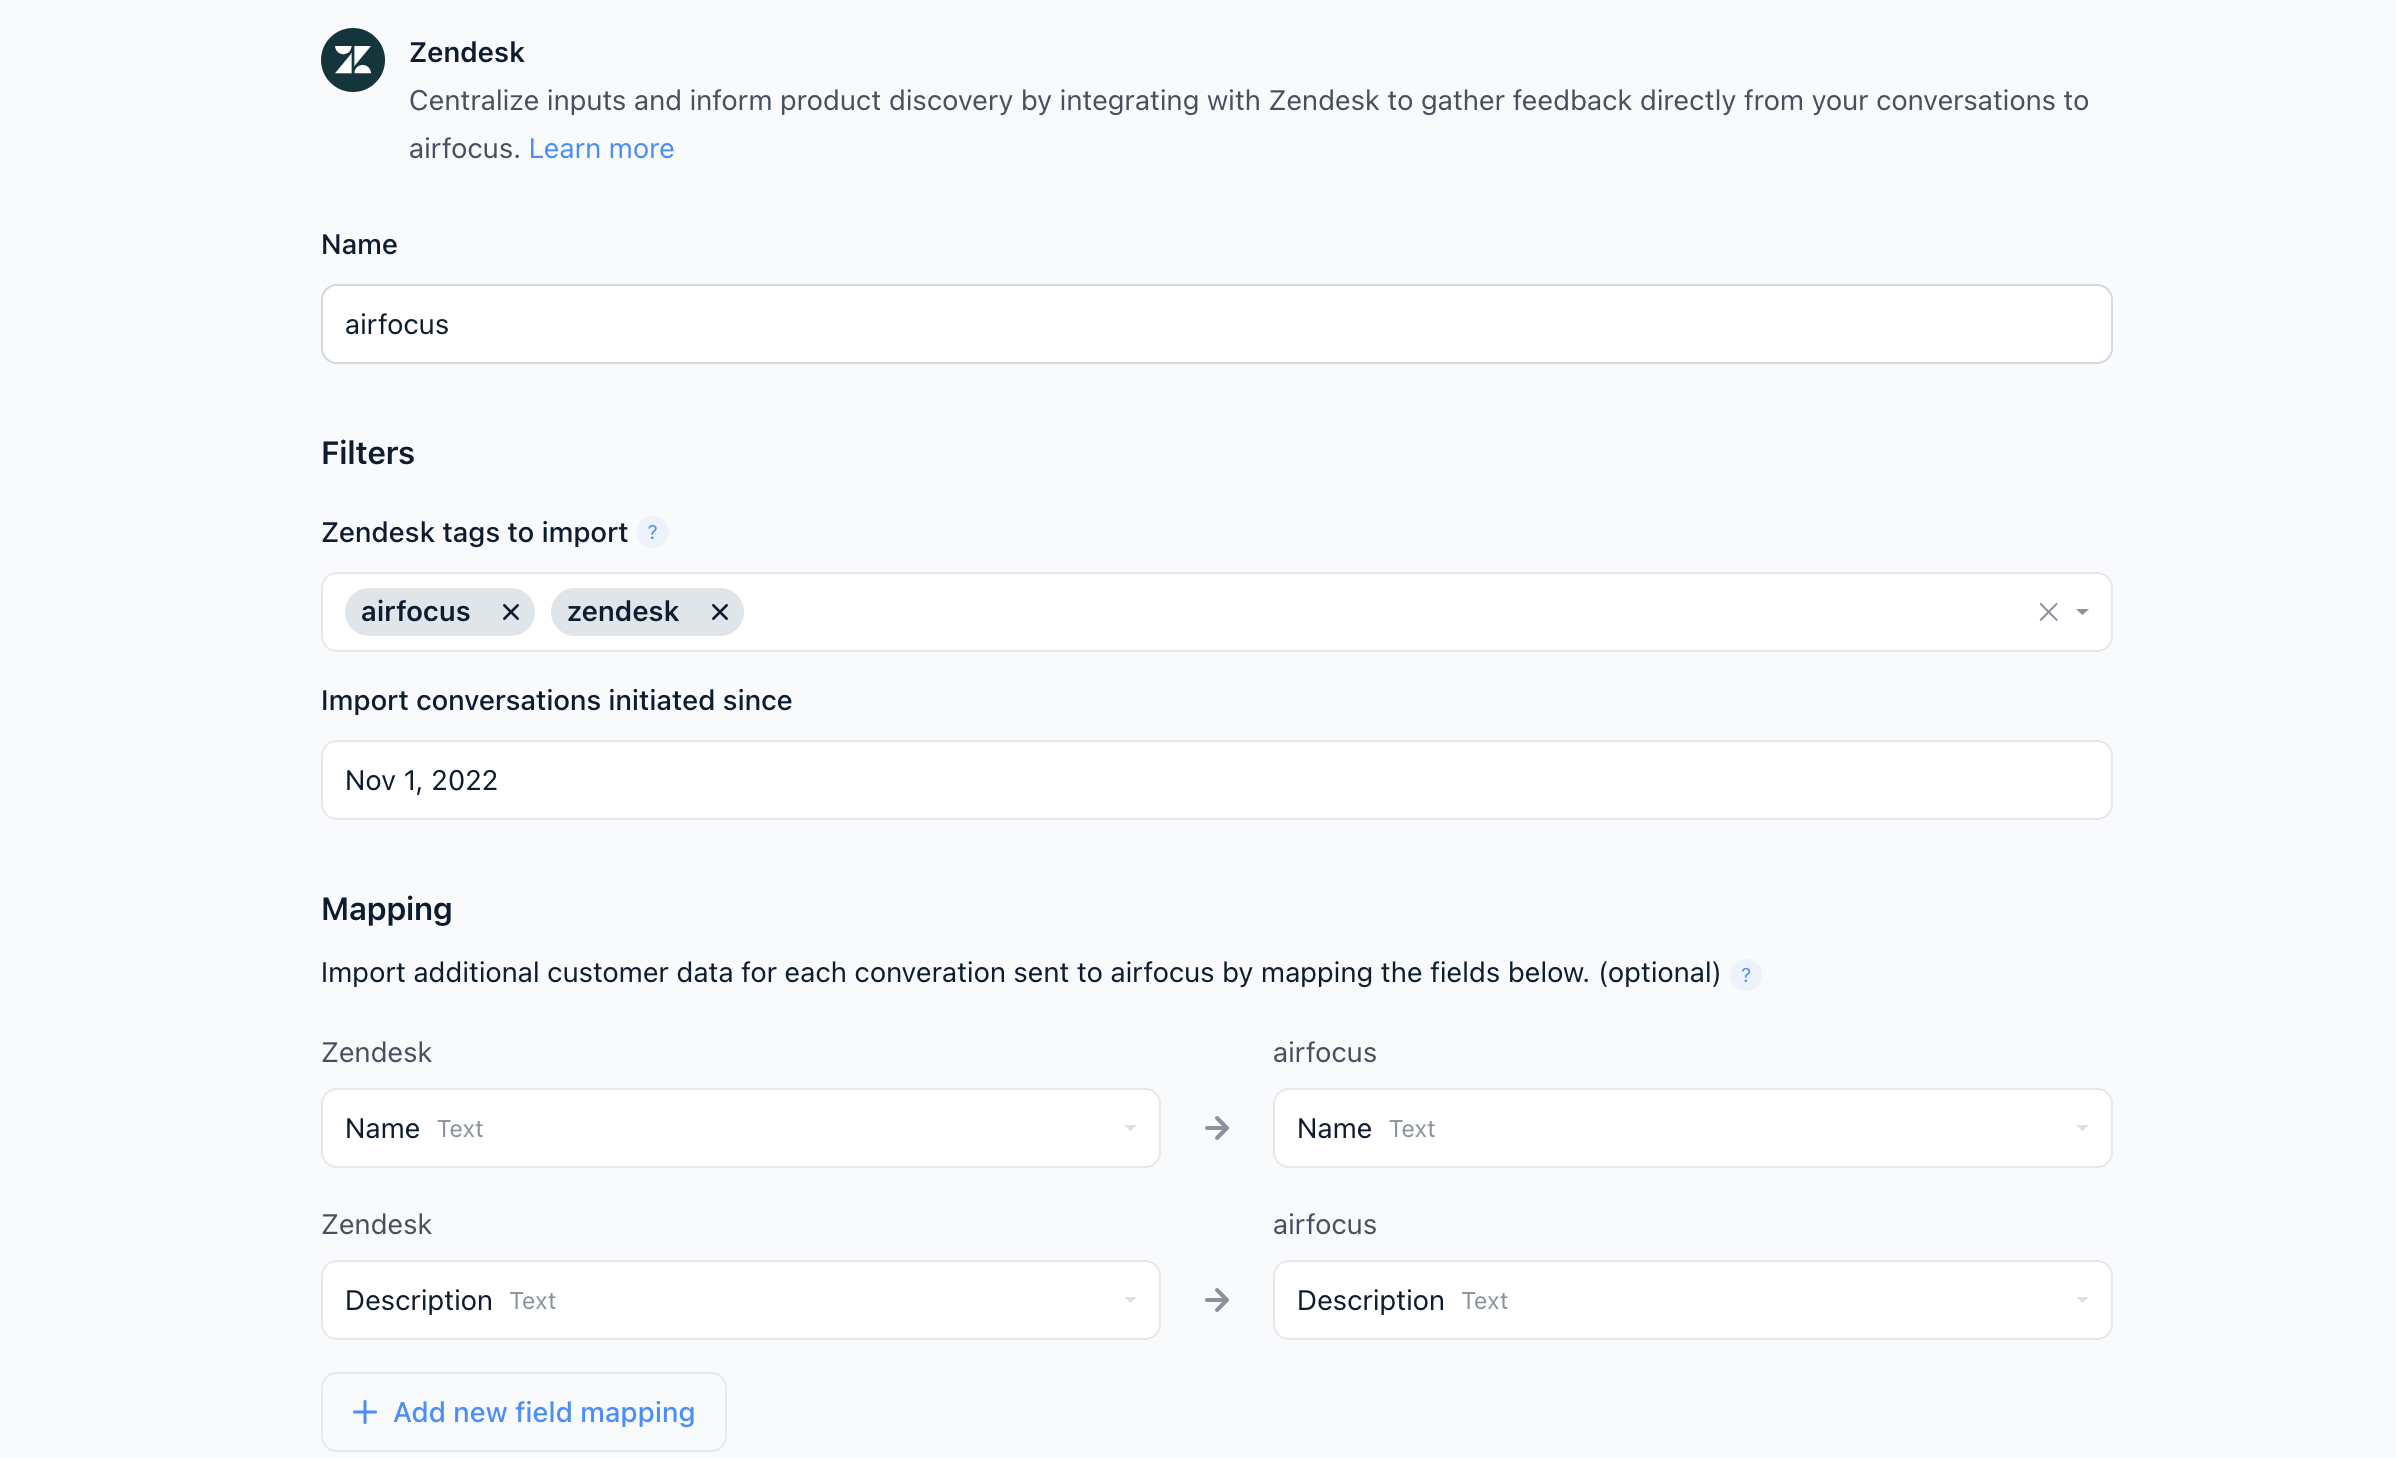Clear all tags in the tags field
This screenshot has height=1458, width=2396.
[x=2048, y=612]
